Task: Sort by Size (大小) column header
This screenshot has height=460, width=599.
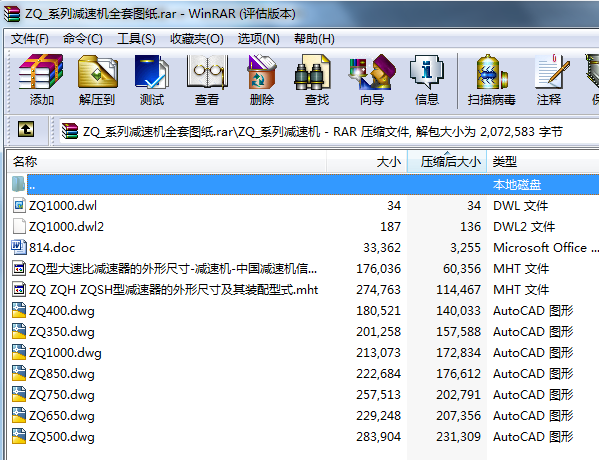Action: pyautogui.click(x=367, y=161)
